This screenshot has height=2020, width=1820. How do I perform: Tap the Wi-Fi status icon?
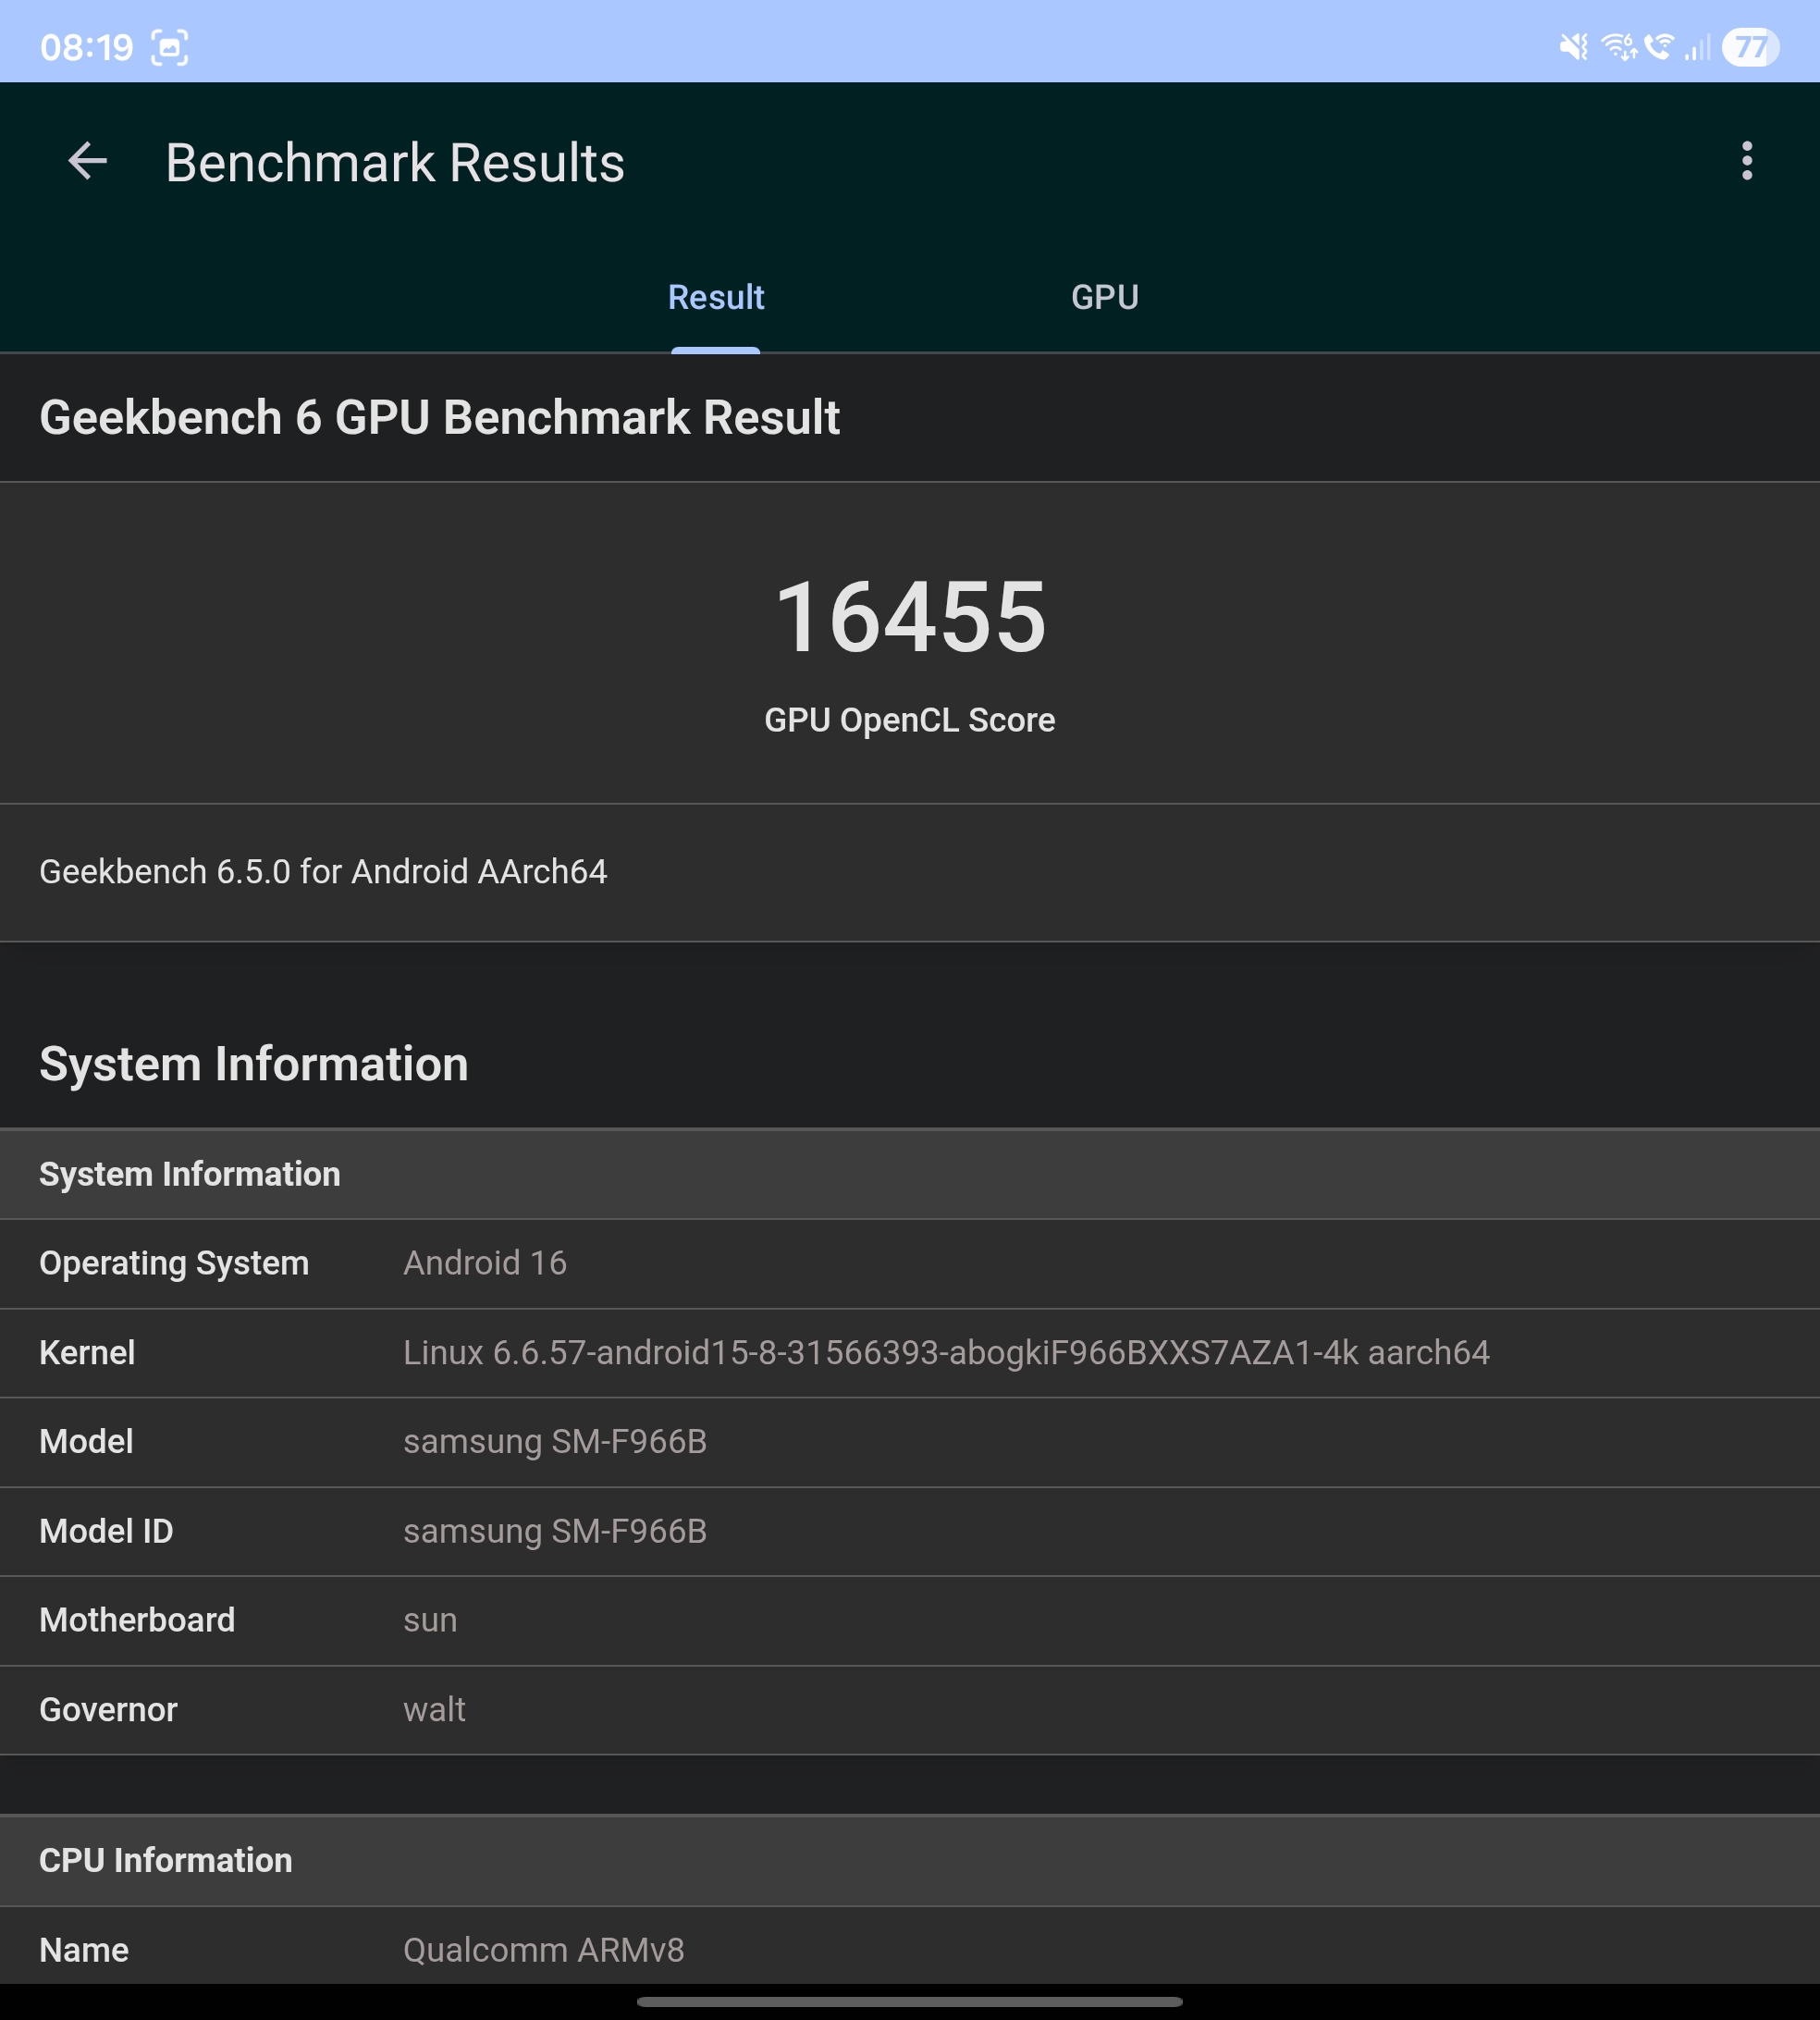[1618, 47]
